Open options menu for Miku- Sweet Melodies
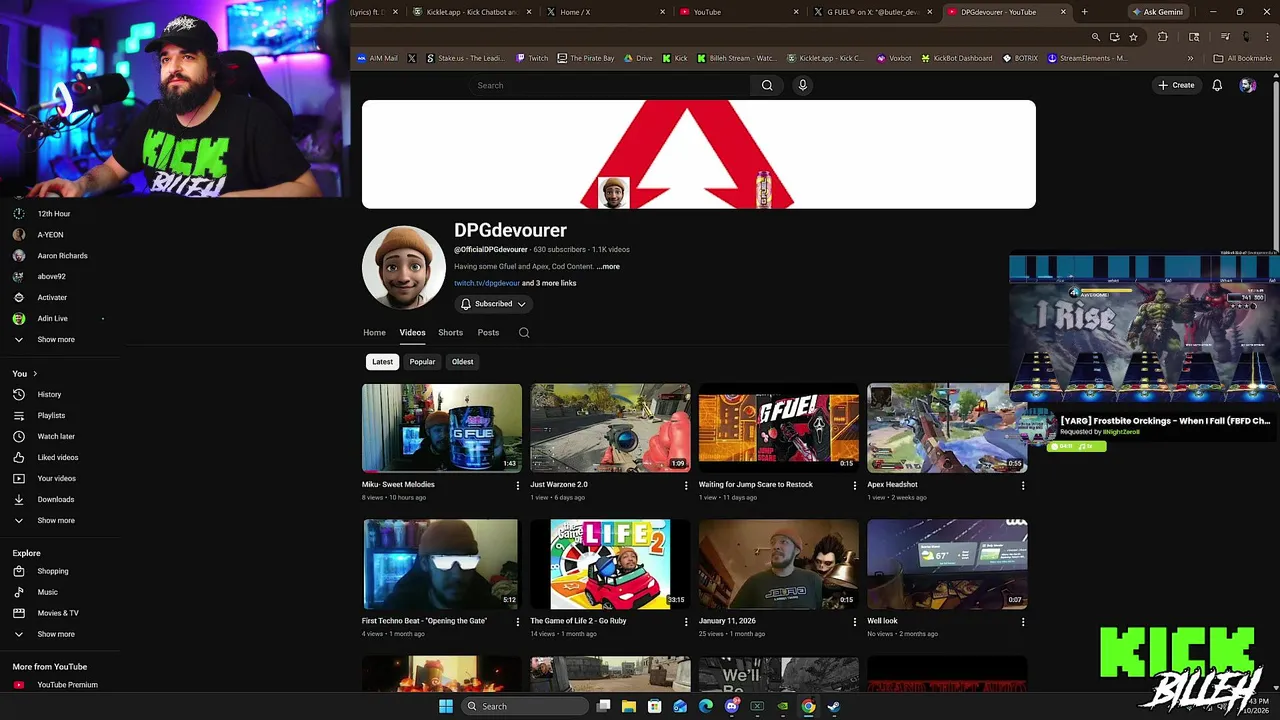1280x720 pixels. [x=518, y=485]
